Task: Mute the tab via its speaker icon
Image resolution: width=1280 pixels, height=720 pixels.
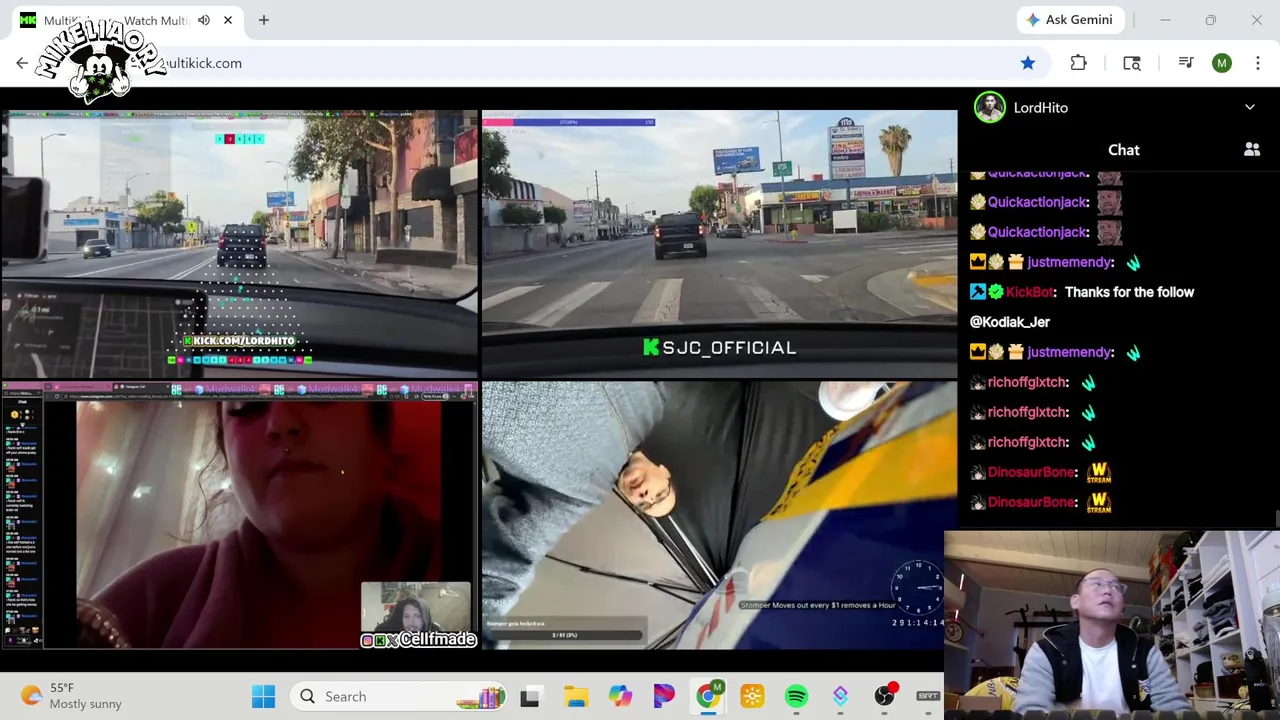Action: (x=204, y=20)
